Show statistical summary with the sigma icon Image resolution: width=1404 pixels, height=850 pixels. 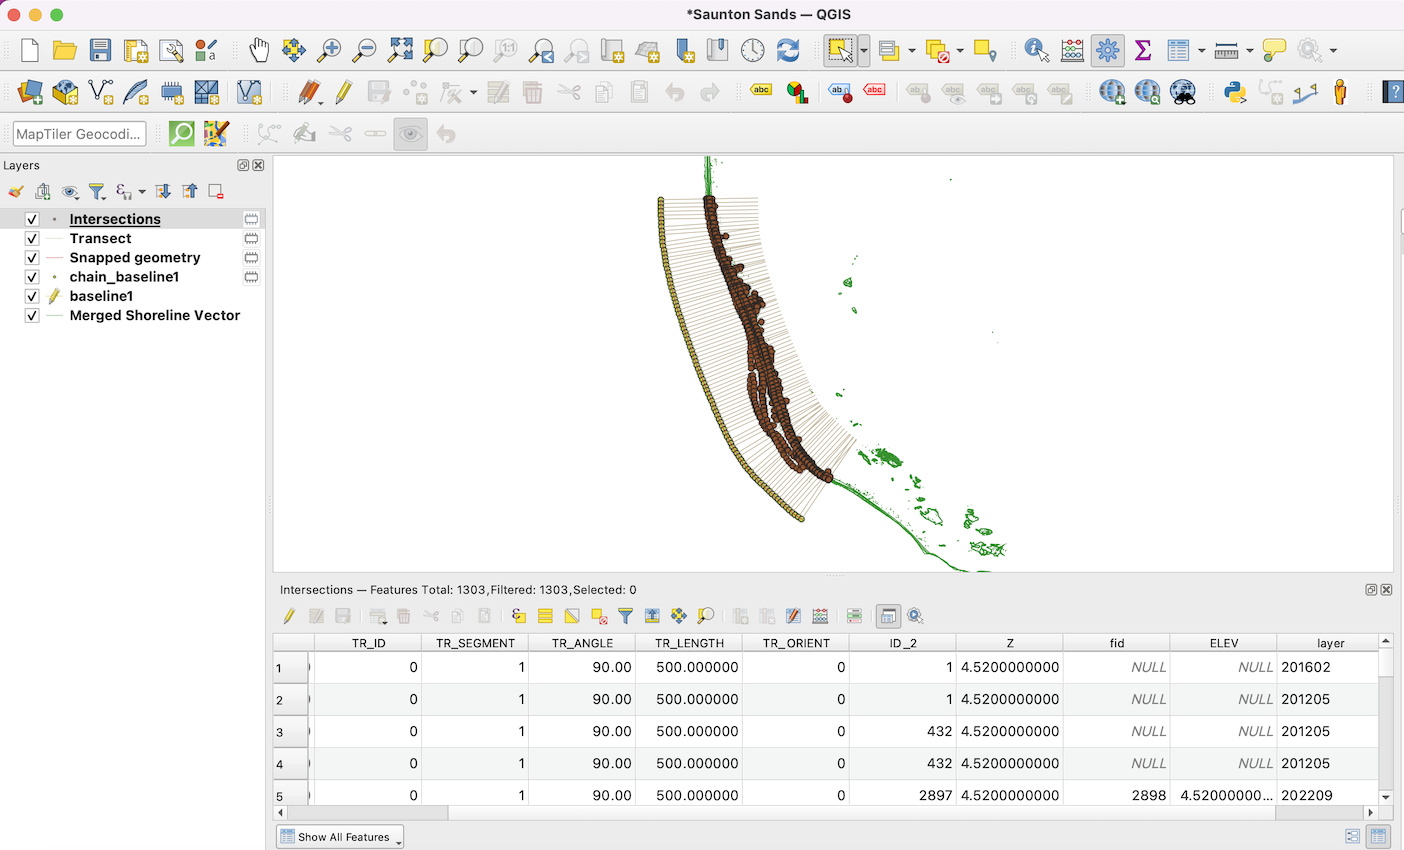point(1143,50)
